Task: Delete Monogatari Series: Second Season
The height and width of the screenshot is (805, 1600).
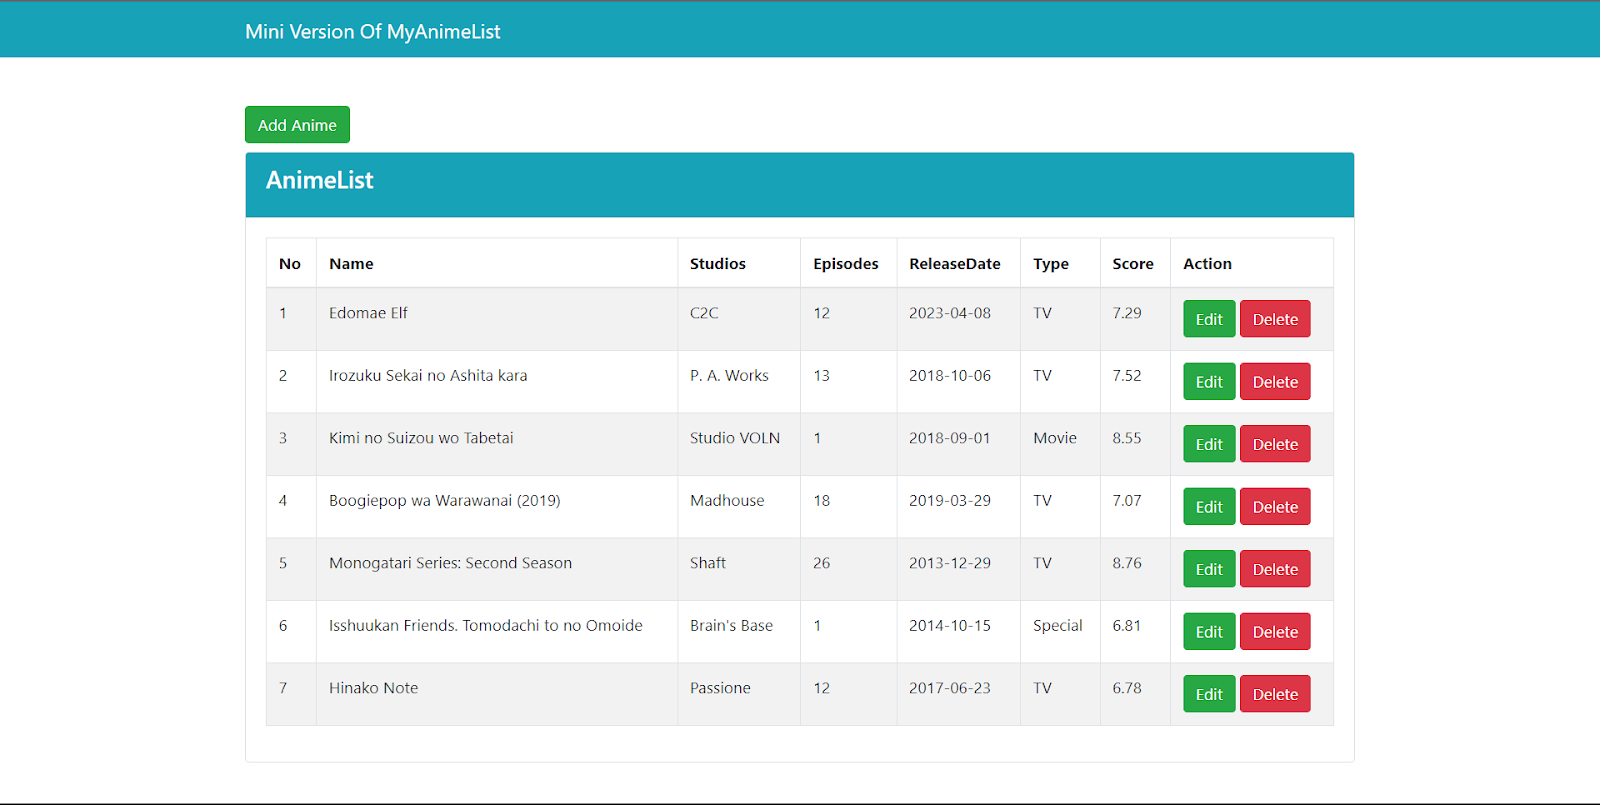Action: [x=1275, y=569]
